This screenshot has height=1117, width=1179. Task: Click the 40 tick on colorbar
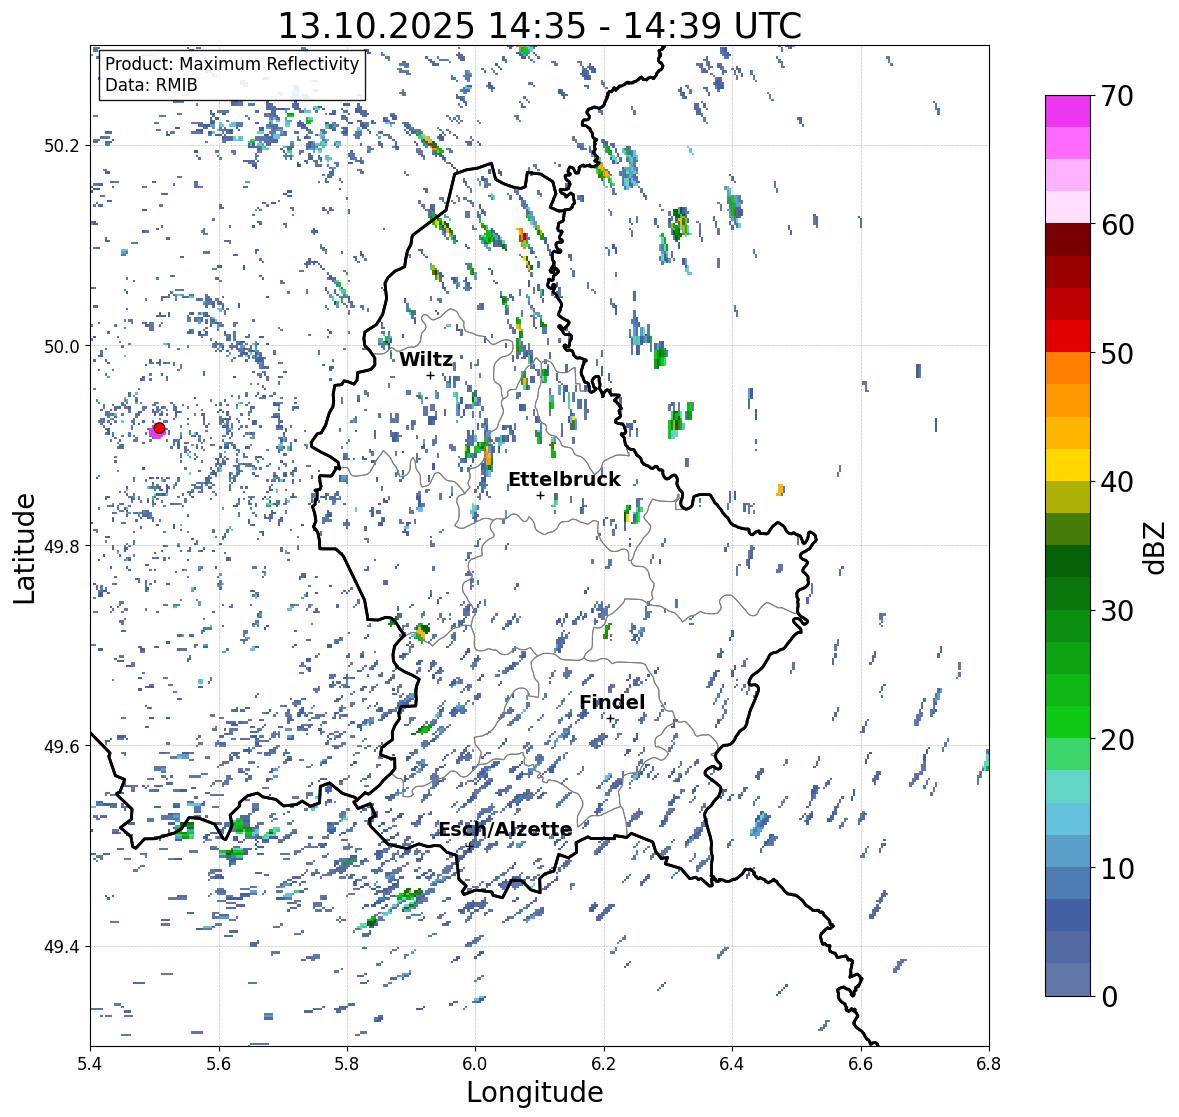[1117, 482]
